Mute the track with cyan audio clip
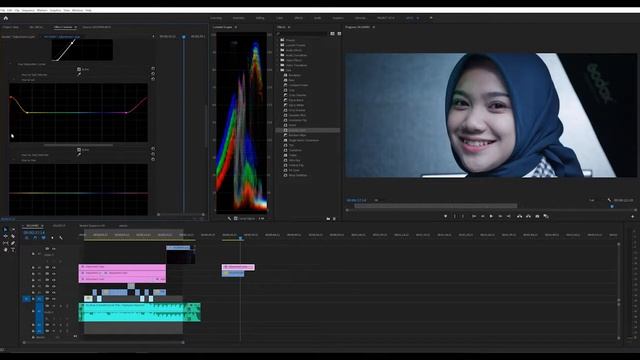640x360 pixels. click(x=53, y=306)
